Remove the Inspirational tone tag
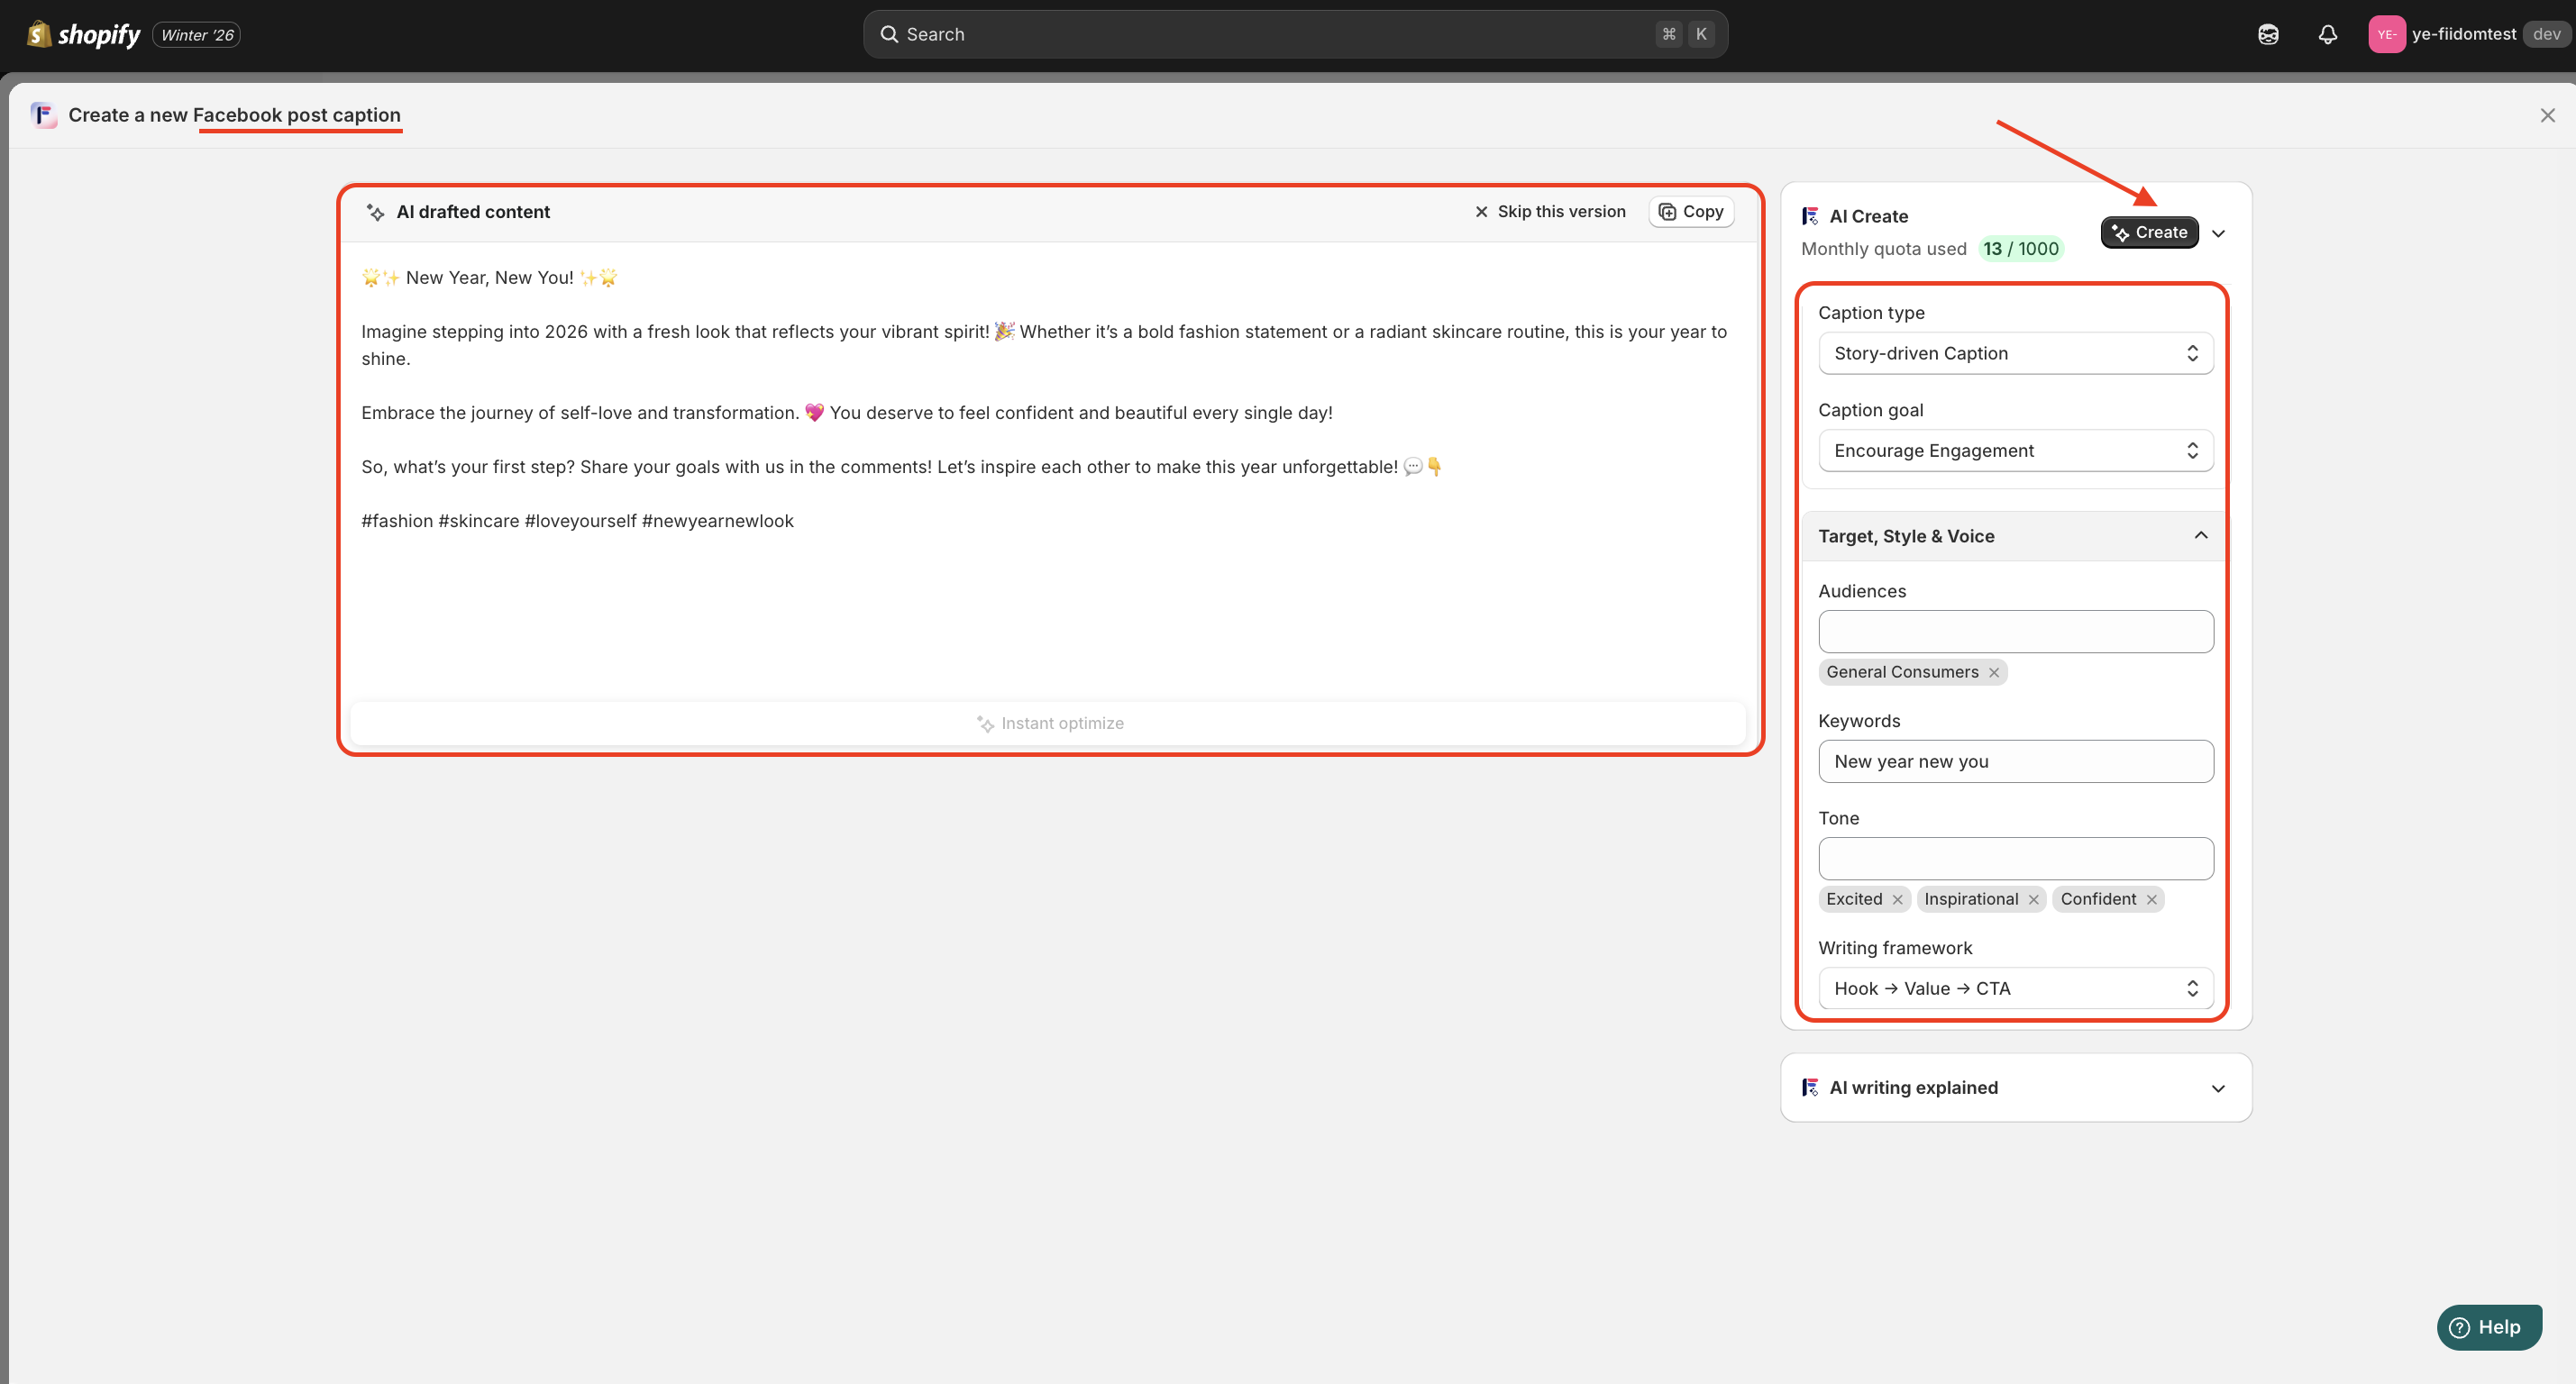Image resolution: width=2576 pixels, height=1384 pixels. tap(2033, 899)
